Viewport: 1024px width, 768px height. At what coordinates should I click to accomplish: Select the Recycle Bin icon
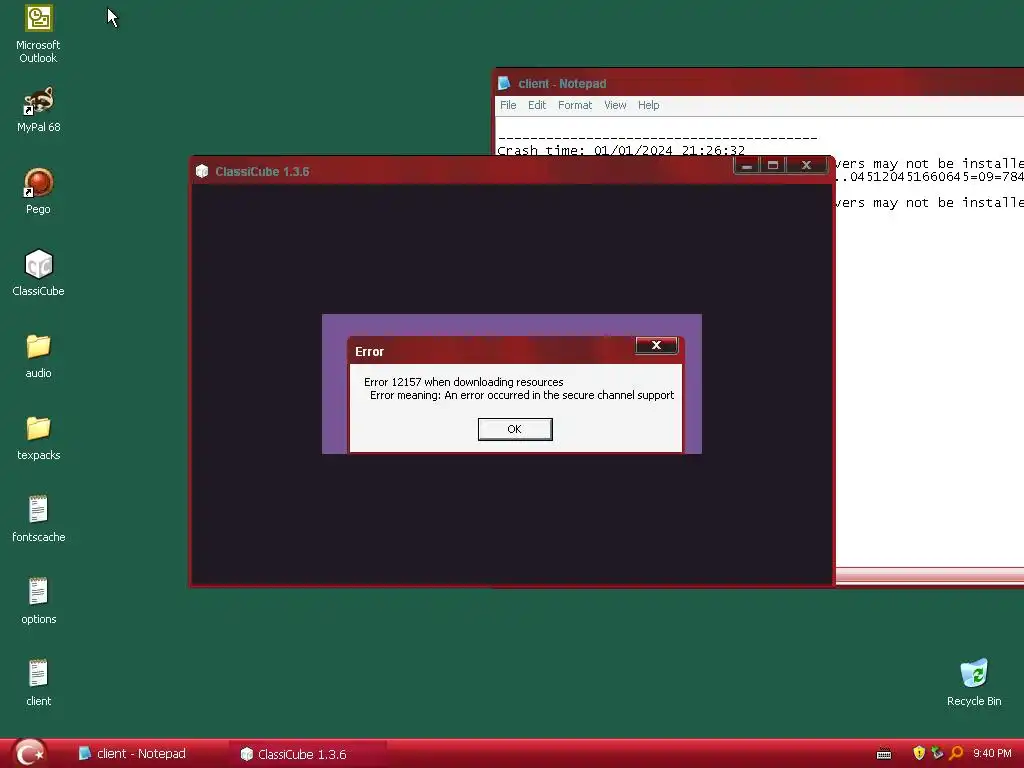[x=974, y=683]
